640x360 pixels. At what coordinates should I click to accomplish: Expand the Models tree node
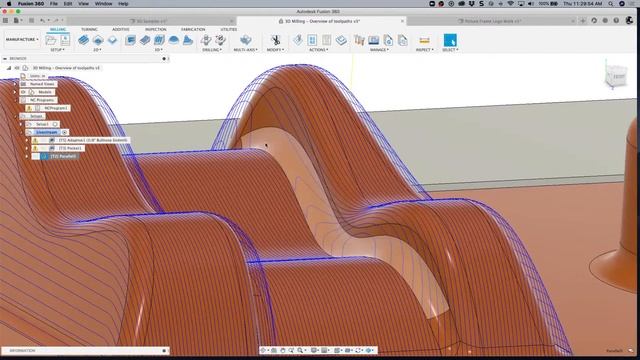pyautogui.click(x=16, y=92)
